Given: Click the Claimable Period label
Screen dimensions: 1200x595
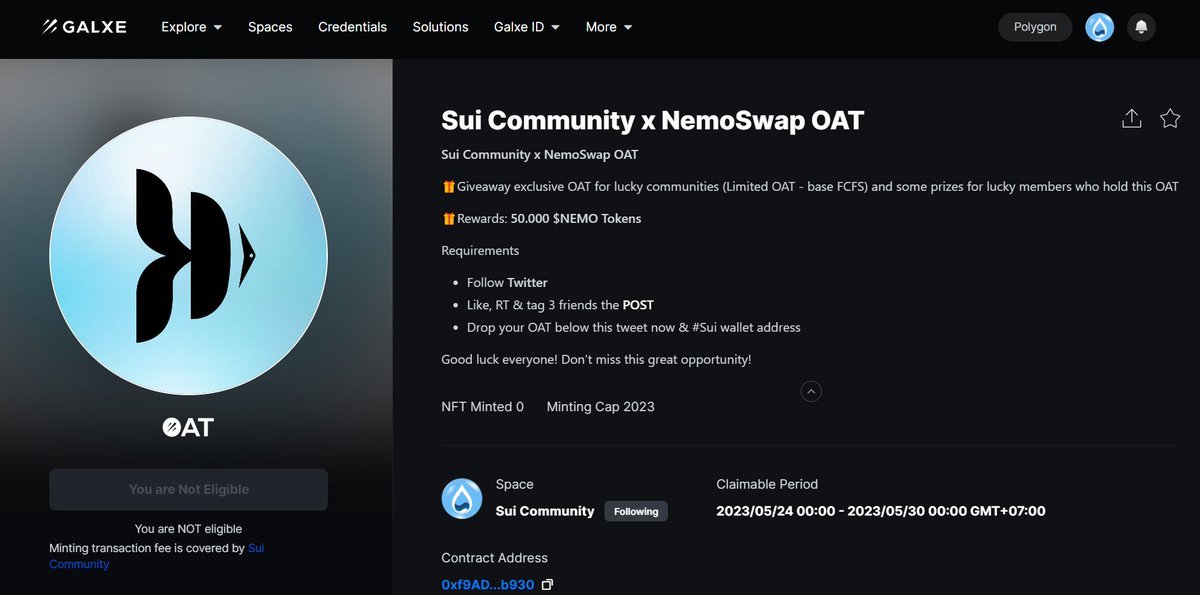Looking at the screenshot, I should (767, 484).
